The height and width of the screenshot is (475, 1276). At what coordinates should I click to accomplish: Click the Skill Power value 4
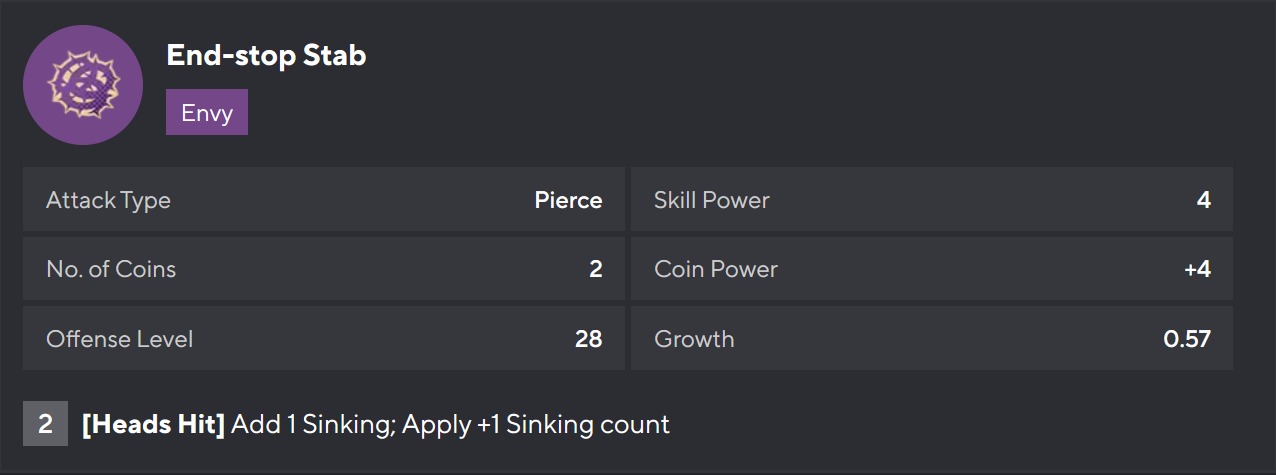(1203, 200)
